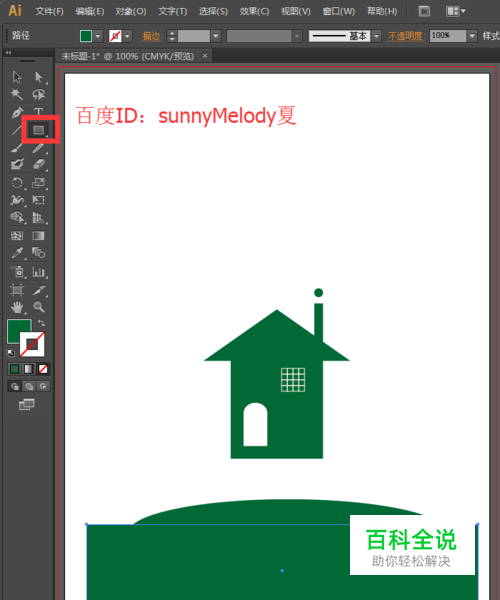500x600 pixels.
Task: Open the 对象(O) menu
Action: click(131, 11)
